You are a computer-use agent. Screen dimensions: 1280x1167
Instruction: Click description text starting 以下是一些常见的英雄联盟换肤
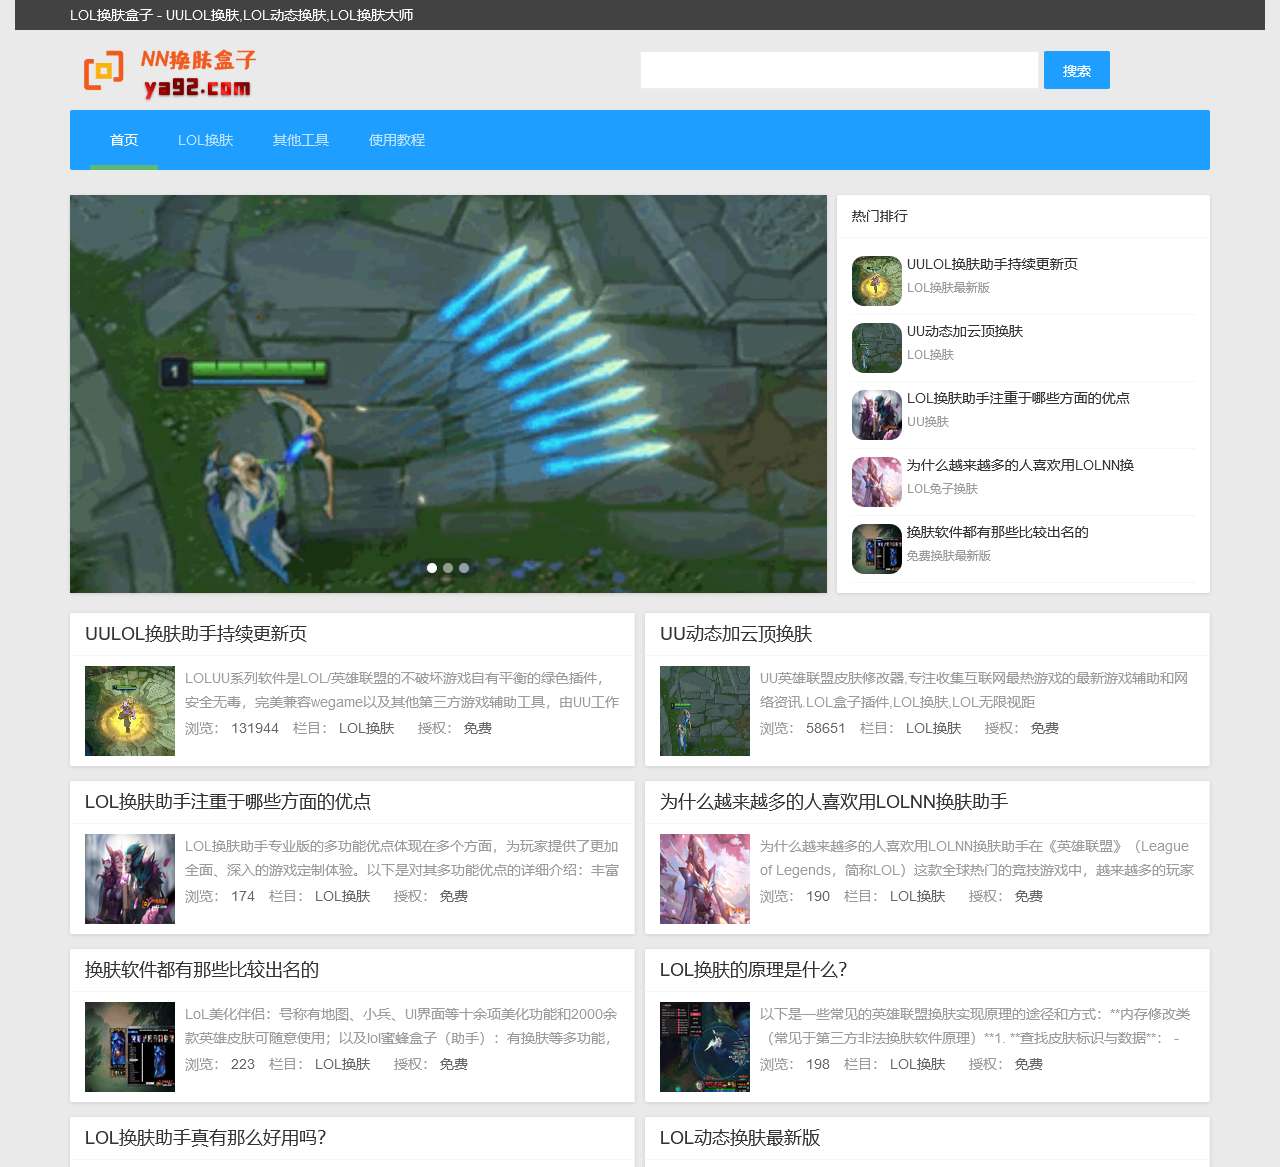975,1026
